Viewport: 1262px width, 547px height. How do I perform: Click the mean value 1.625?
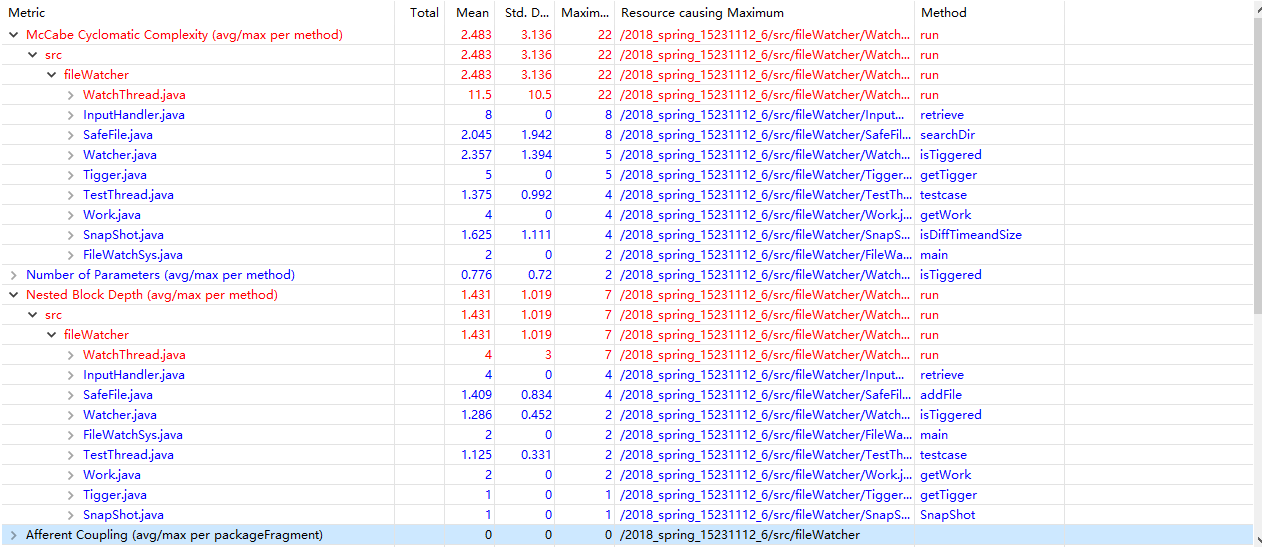[476, 235]
